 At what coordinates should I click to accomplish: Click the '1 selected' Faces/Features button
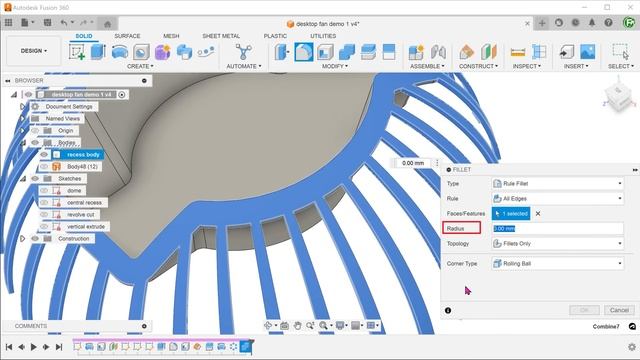click(511, 213)
